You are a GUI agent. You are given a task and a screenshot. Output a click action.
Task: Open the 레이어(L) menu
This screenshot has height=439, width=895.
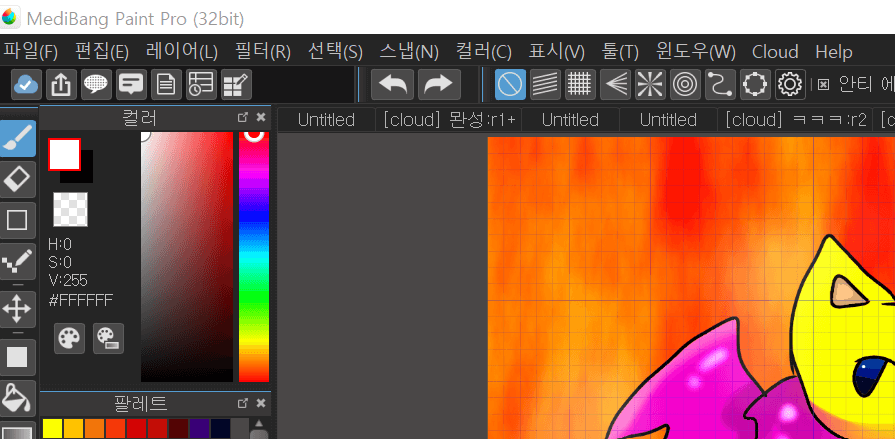point(182,52)
